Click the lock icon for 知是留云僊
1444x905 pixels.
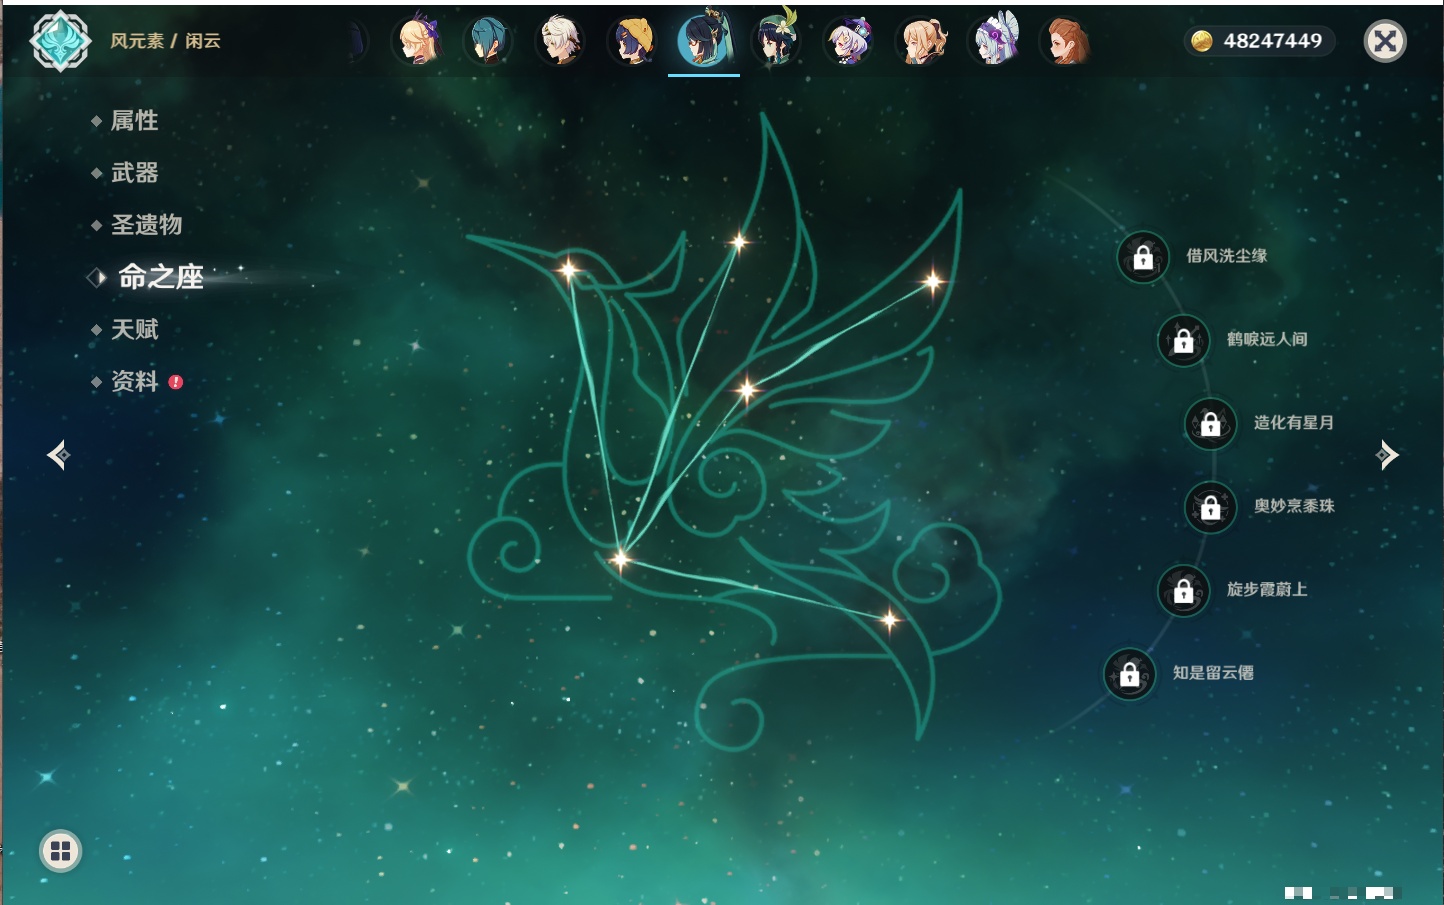(x=1129, y=674)
